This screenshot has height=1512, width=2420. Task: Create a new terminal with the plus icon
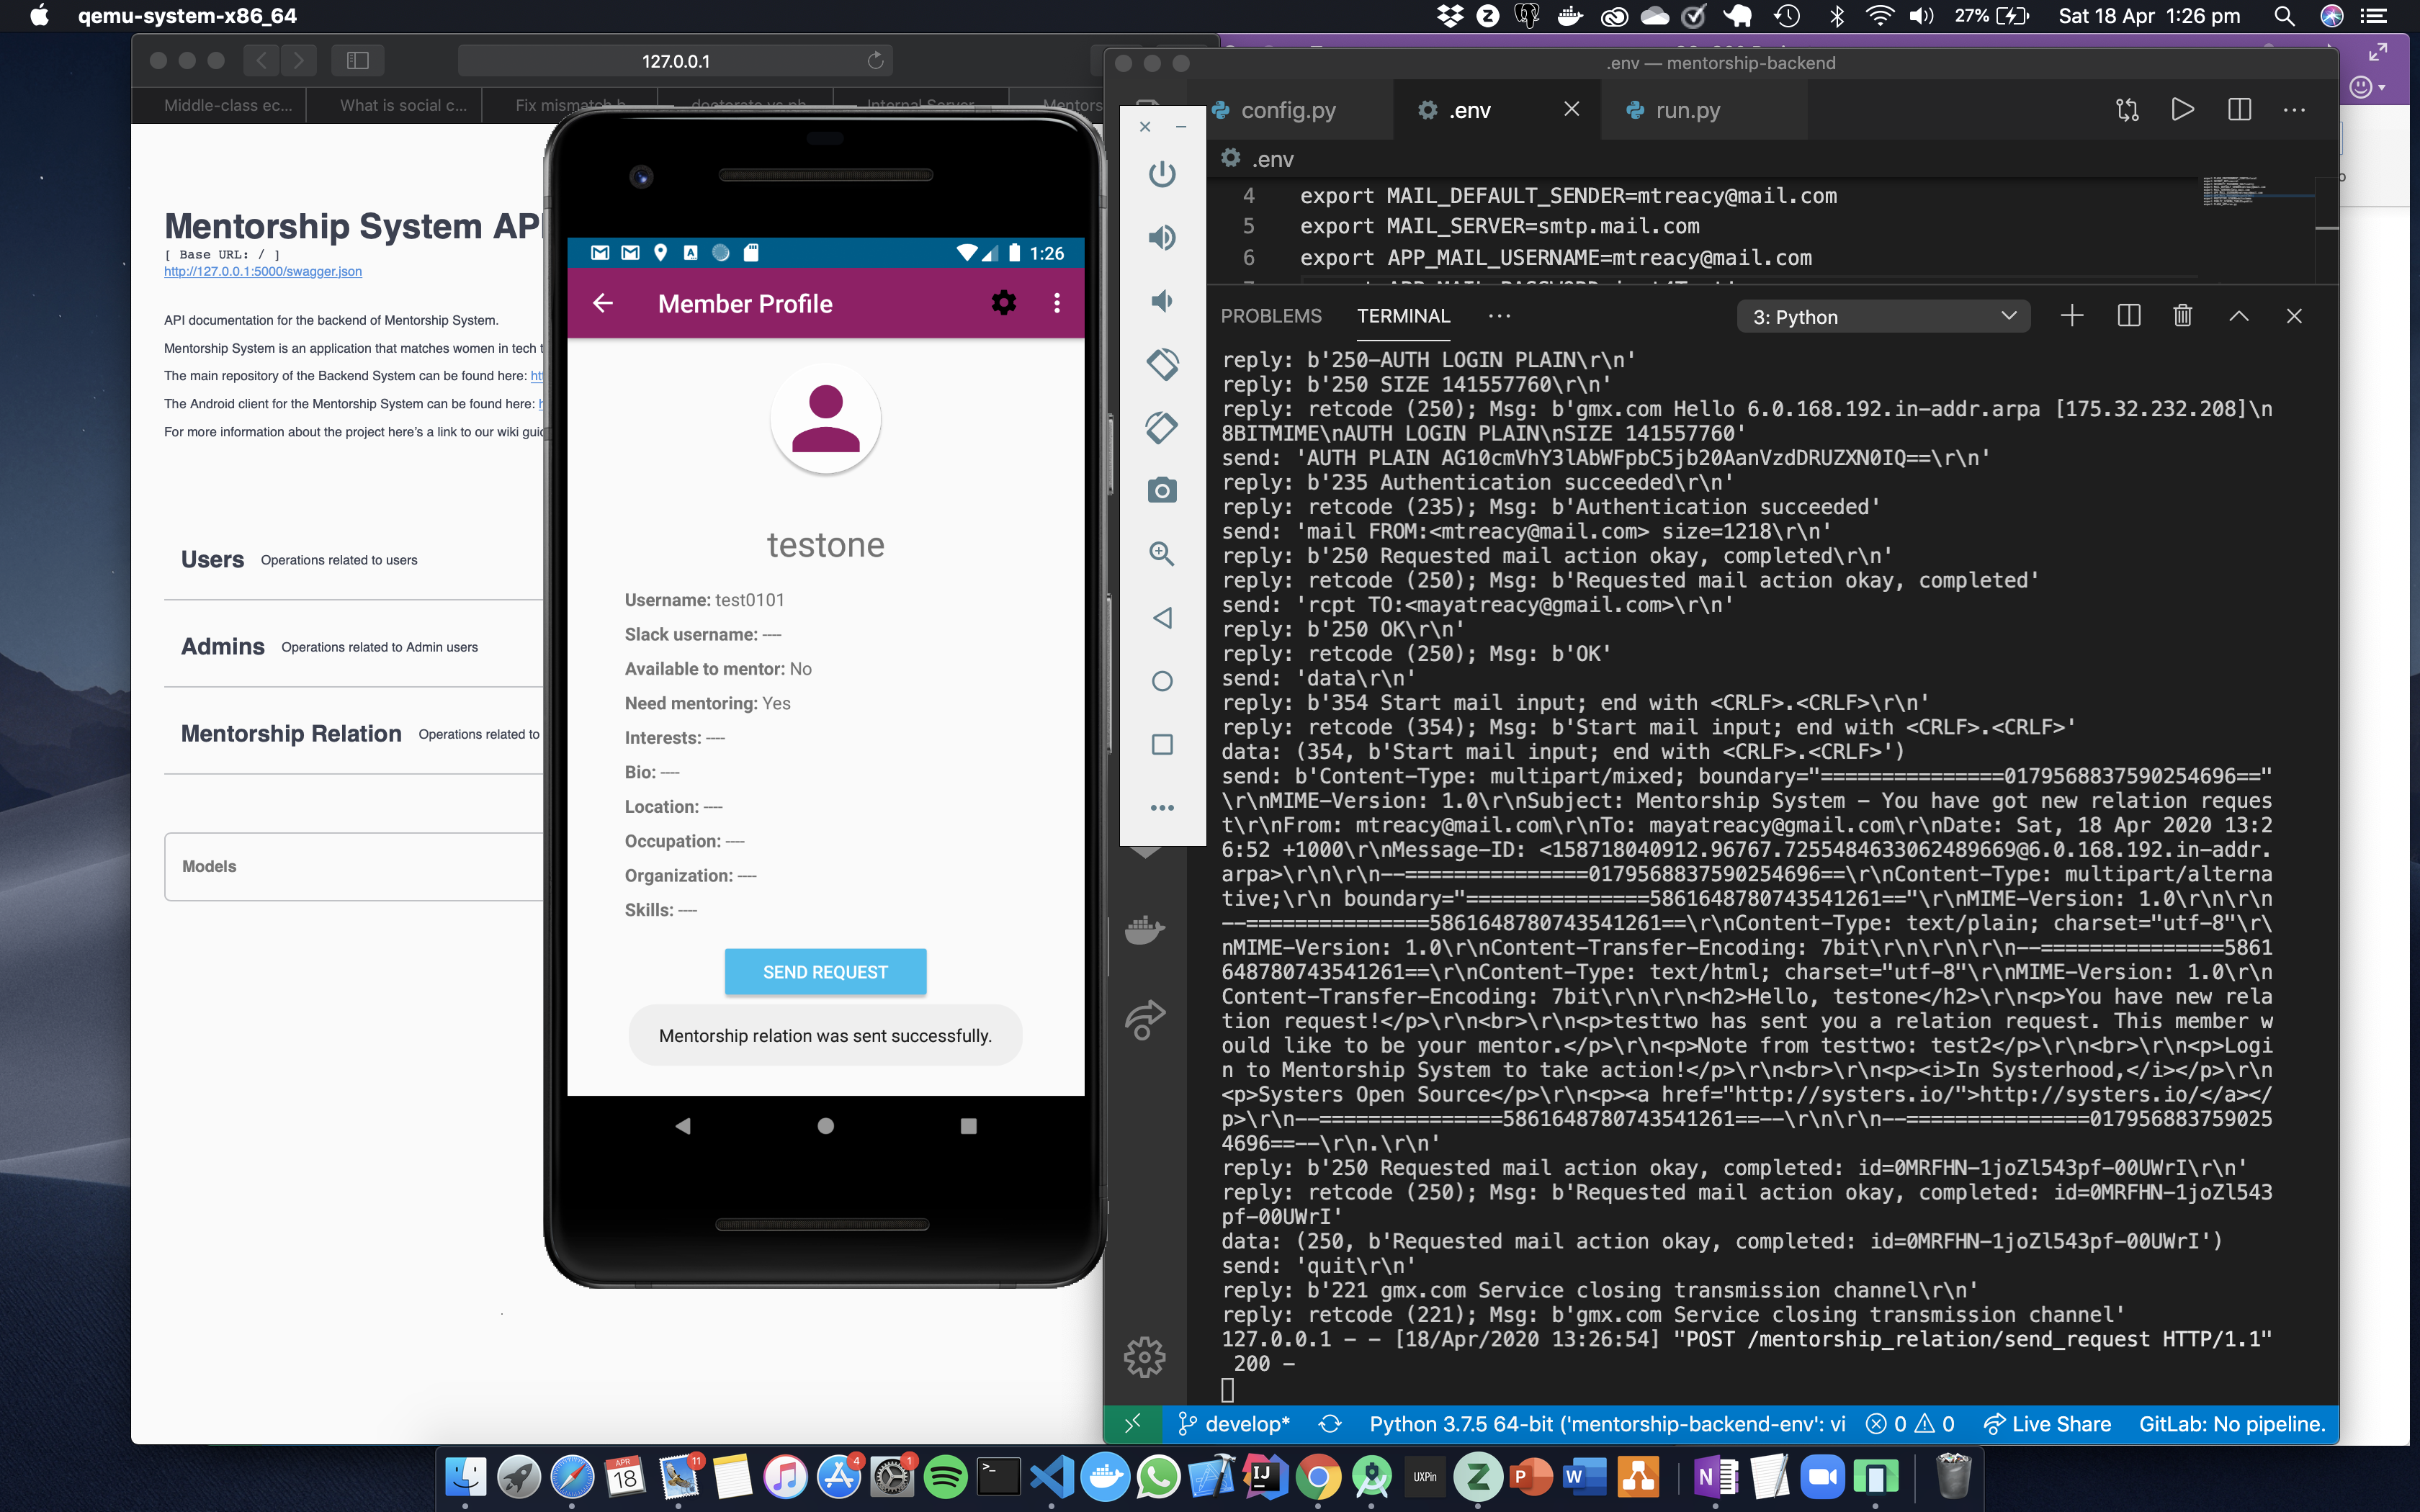click(x=2072, y=316)
